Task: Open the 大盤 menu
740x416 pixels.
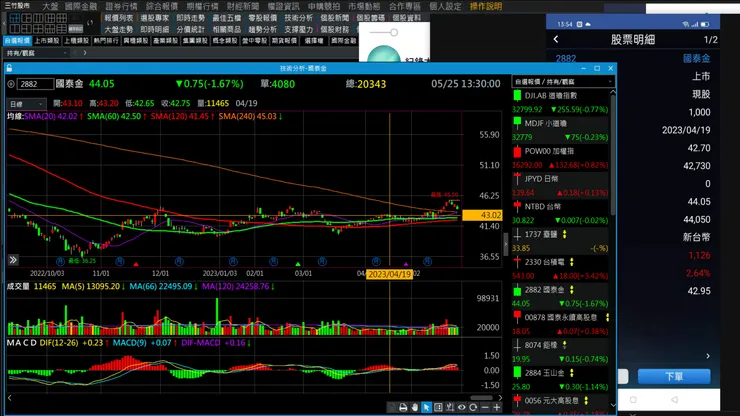Action: click(x=50, y=6)
